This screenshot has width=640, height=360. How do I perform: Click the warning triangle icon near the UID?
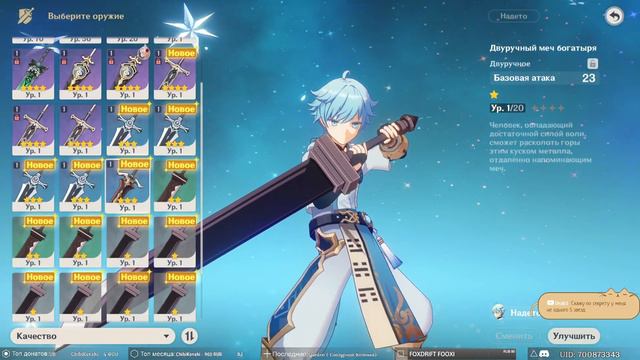coord(533,353)
